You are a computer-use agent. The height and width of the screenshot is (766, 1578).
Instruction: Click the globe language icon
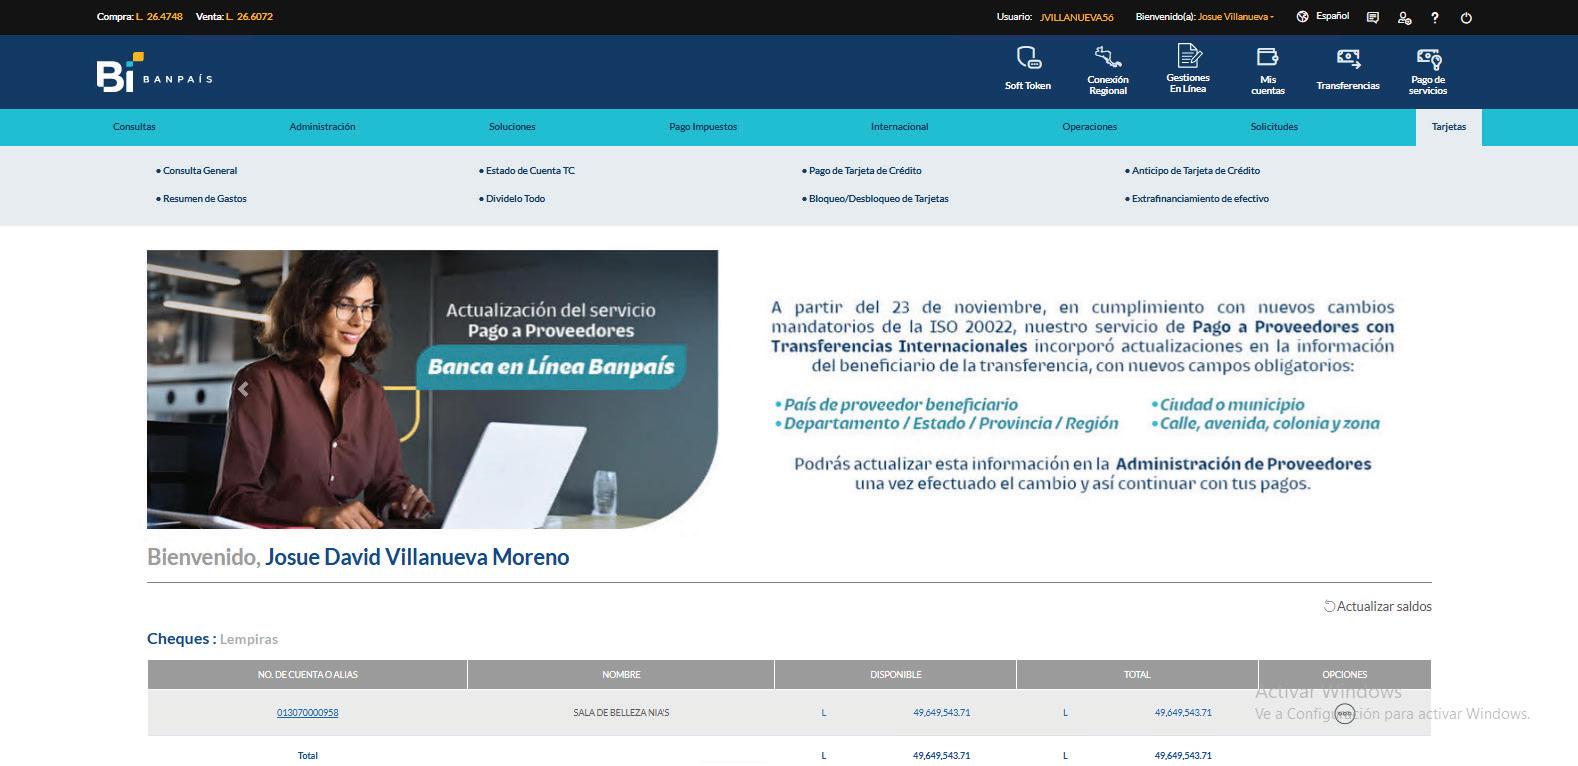click(x=1302, y=17)
